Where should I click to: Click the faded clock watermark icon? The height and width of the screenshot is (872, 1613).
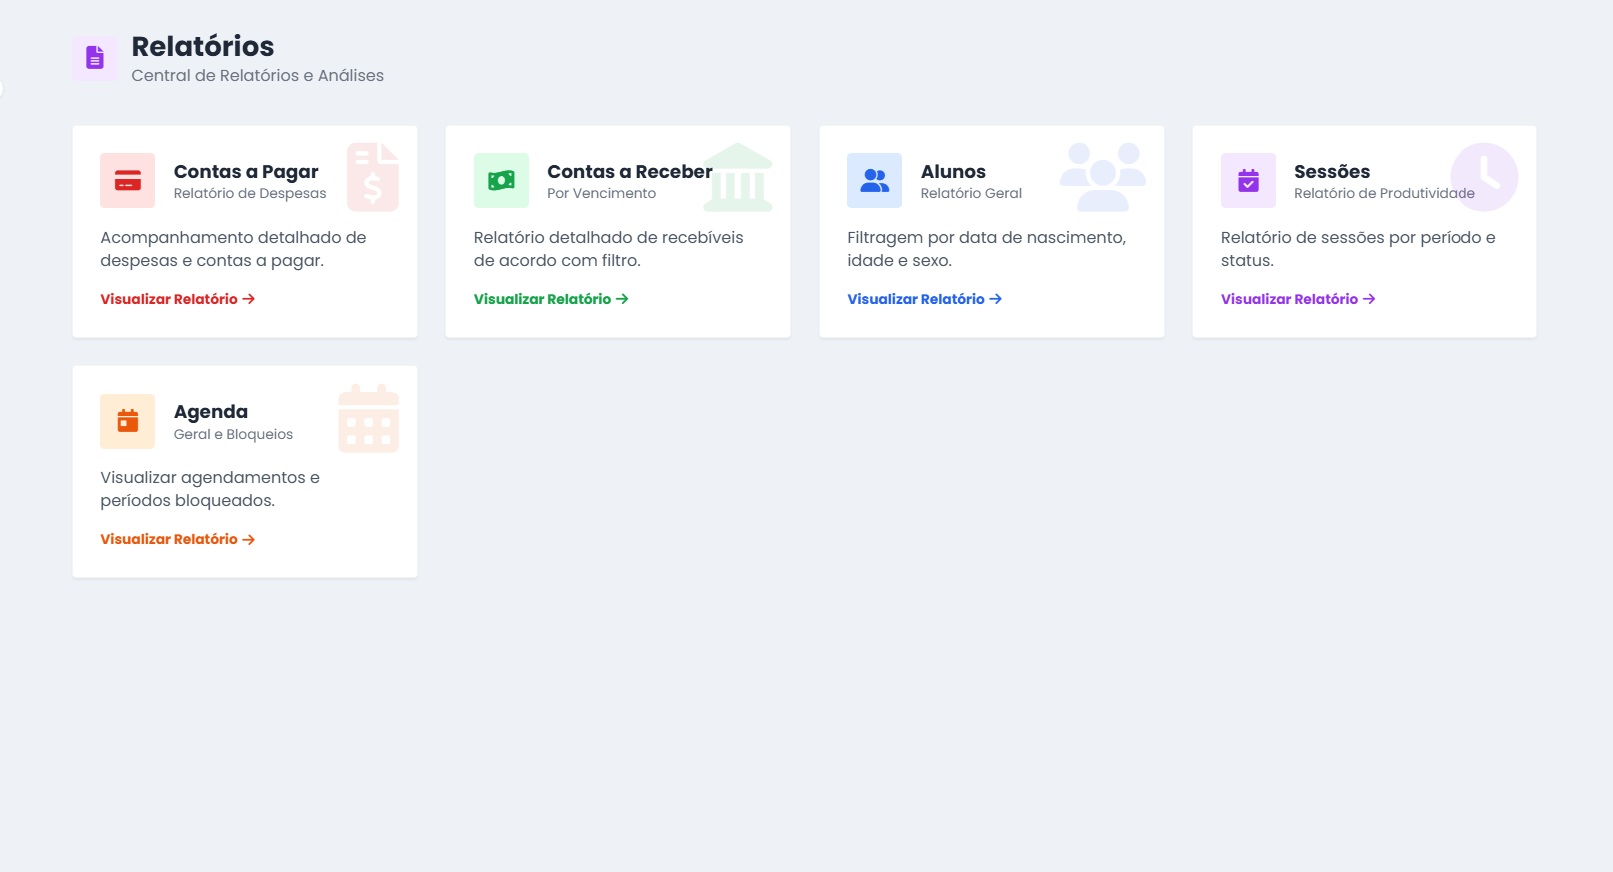click(1484, 177)
